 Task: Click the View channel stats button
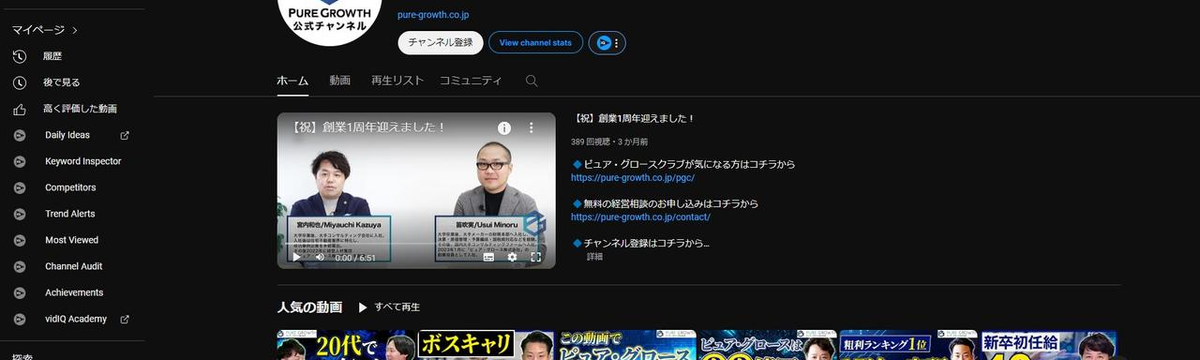point(536,43)
